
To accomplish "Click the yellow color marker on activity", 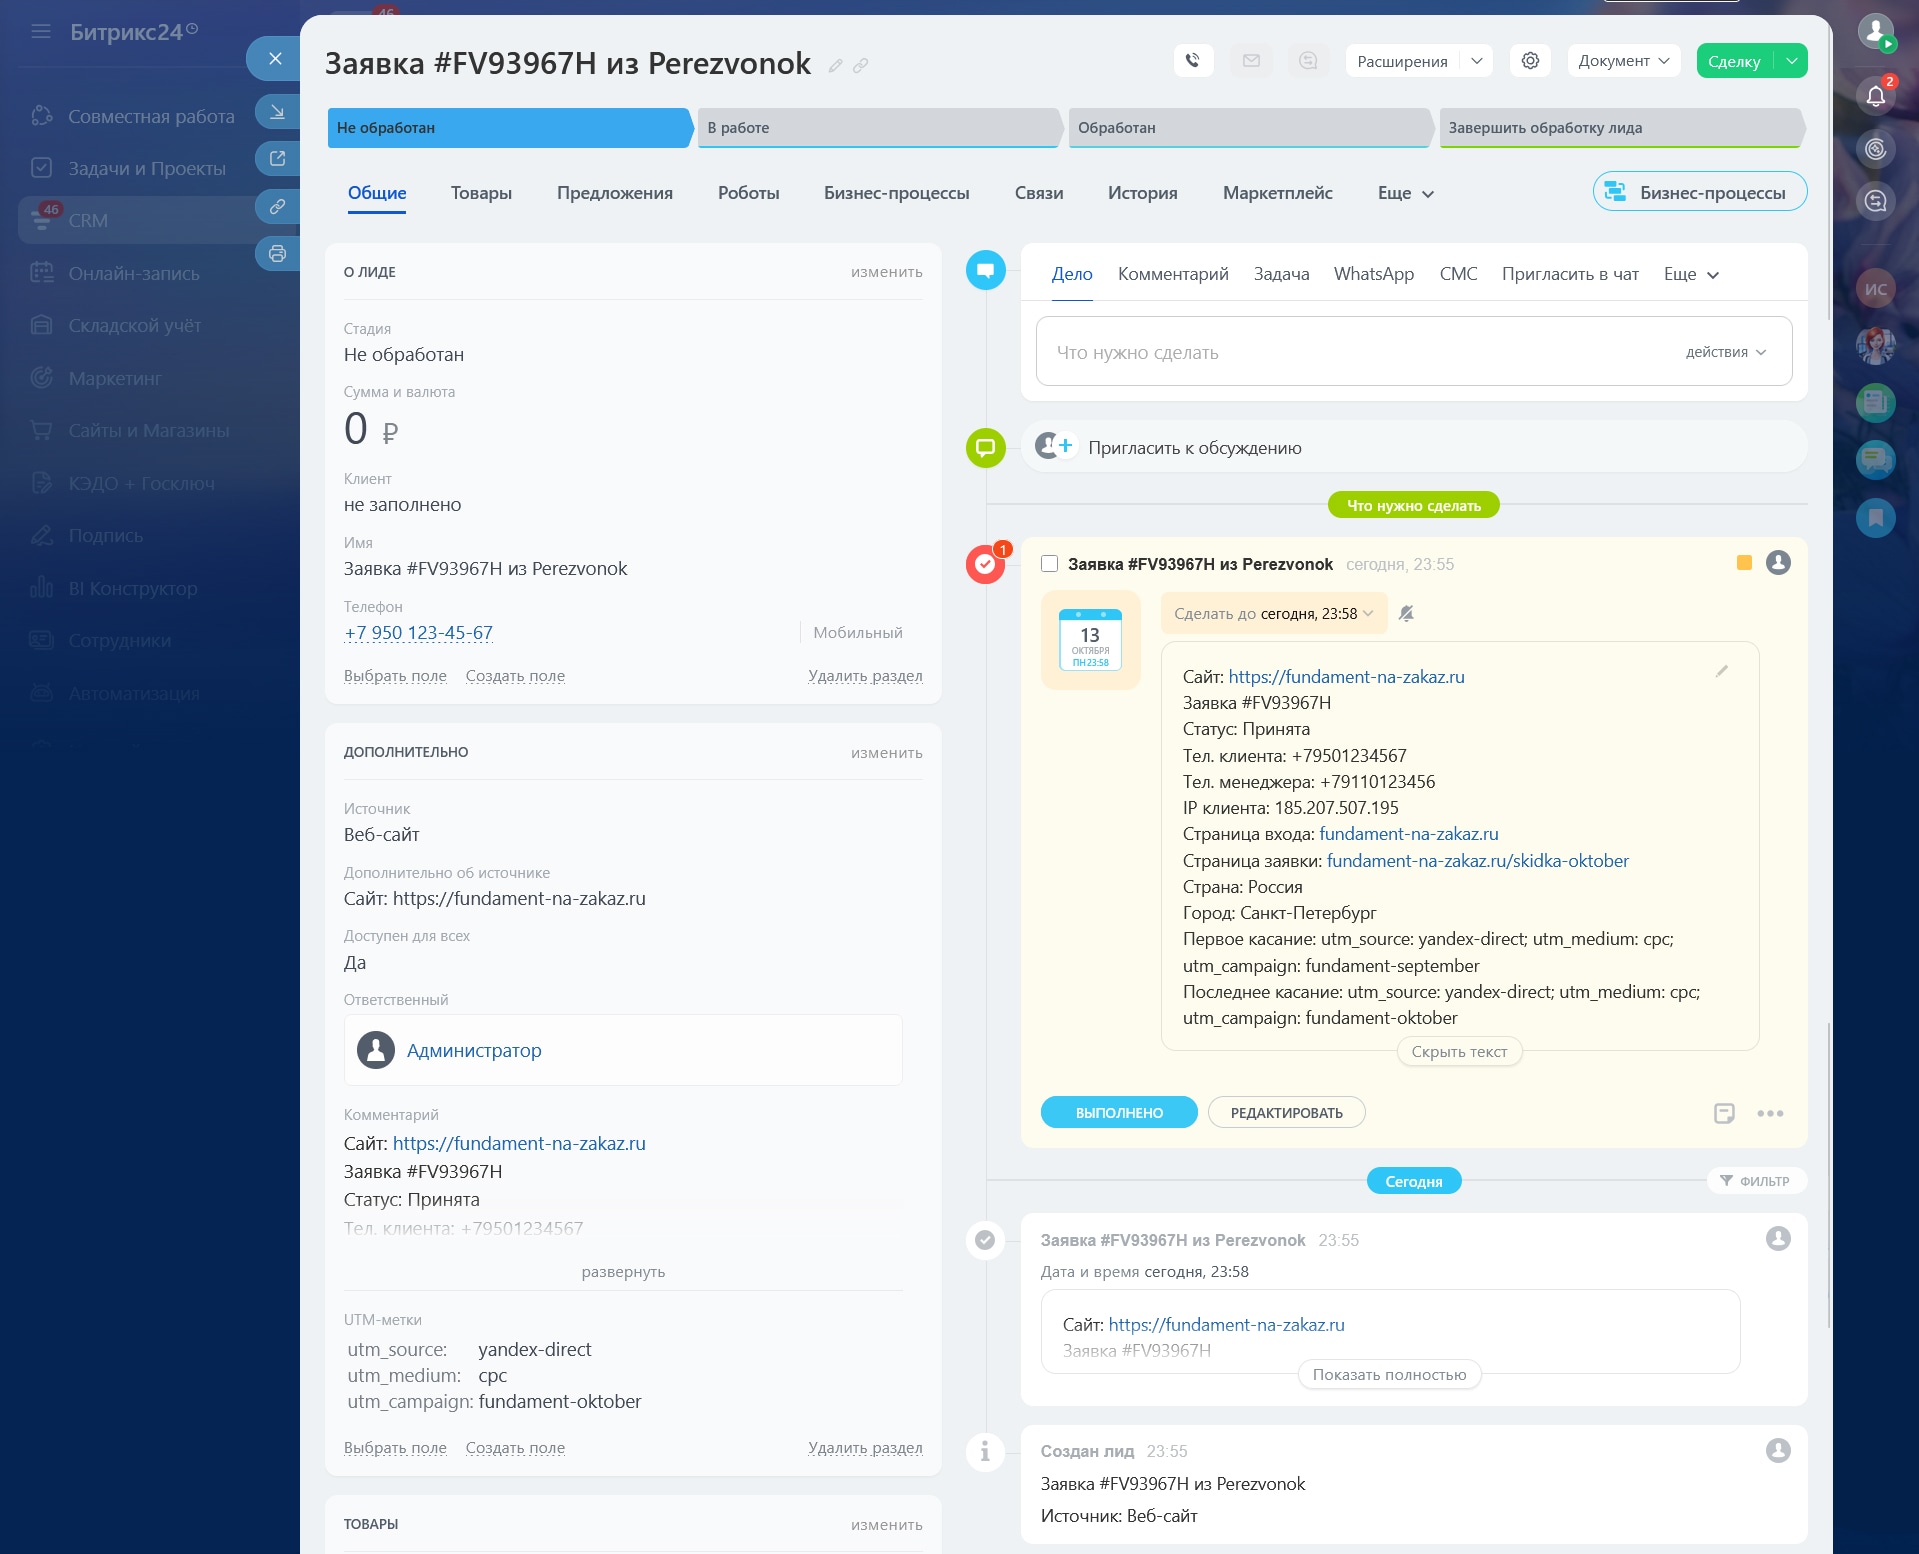I will [1744, 563].
